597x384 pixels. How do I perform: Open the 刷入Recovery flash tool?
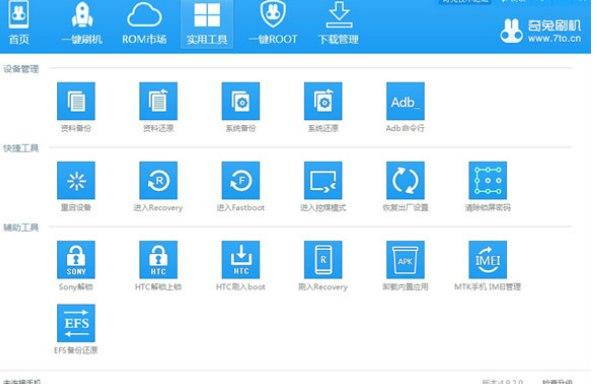[323, 260]
